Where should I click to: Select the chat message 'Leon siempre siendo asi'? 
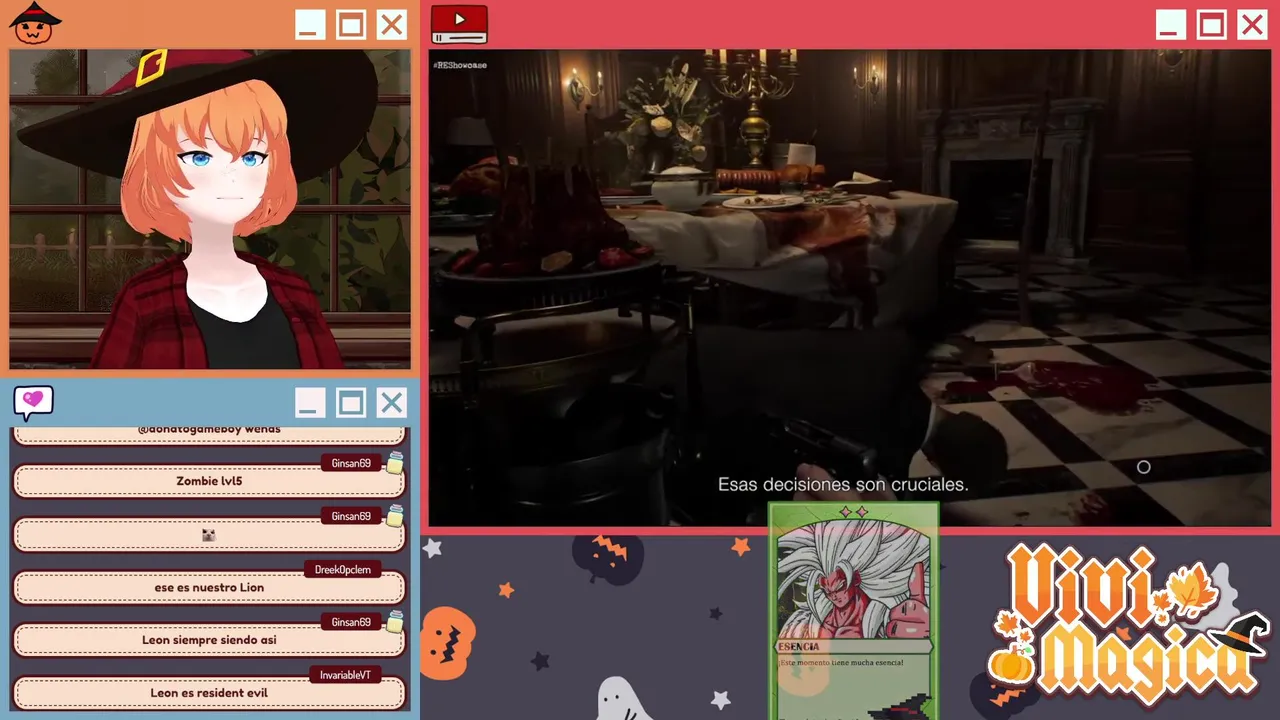209,640
